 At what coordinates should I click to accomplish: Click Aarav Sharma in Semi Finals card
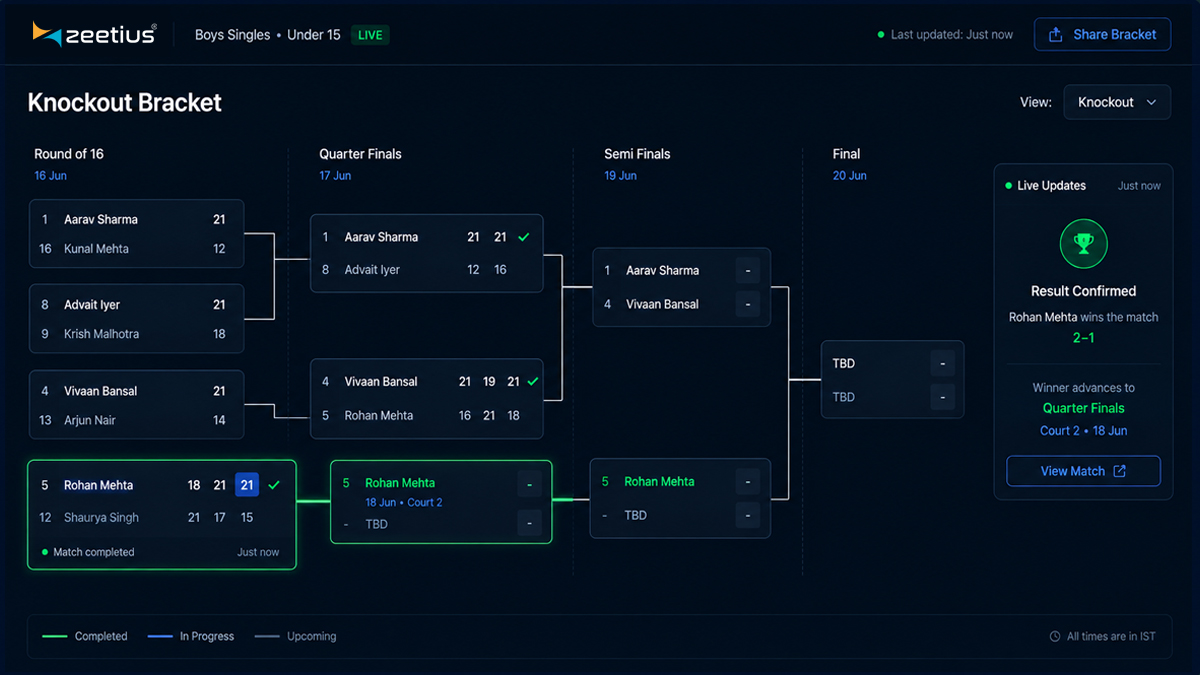pyautogui.click(x=663, y=271)
